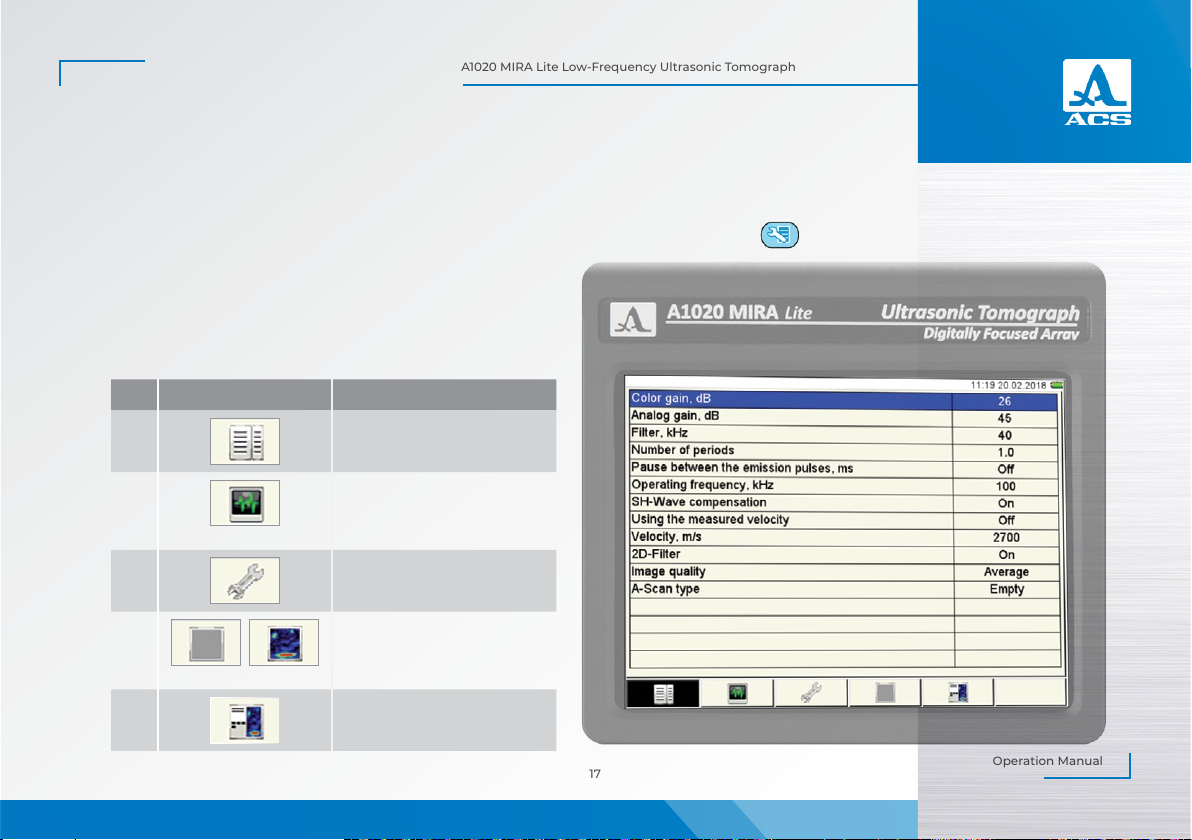Screen dimensions: 1192x840
Task: Click the A-Scan type value Empty
Action: [x=1007, y=589]
